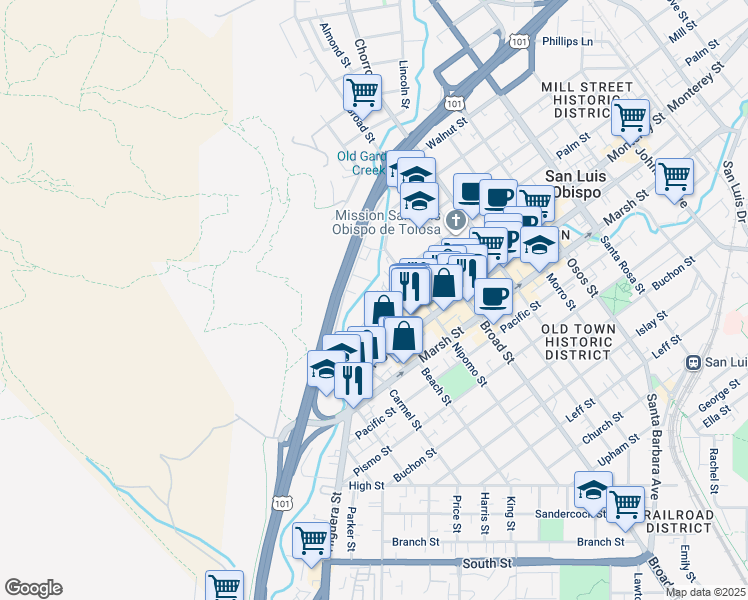Viewport: 748px width, 600px height.
Task: Click the US 101 highway shield near Phillips Ln
Action: 517,41
